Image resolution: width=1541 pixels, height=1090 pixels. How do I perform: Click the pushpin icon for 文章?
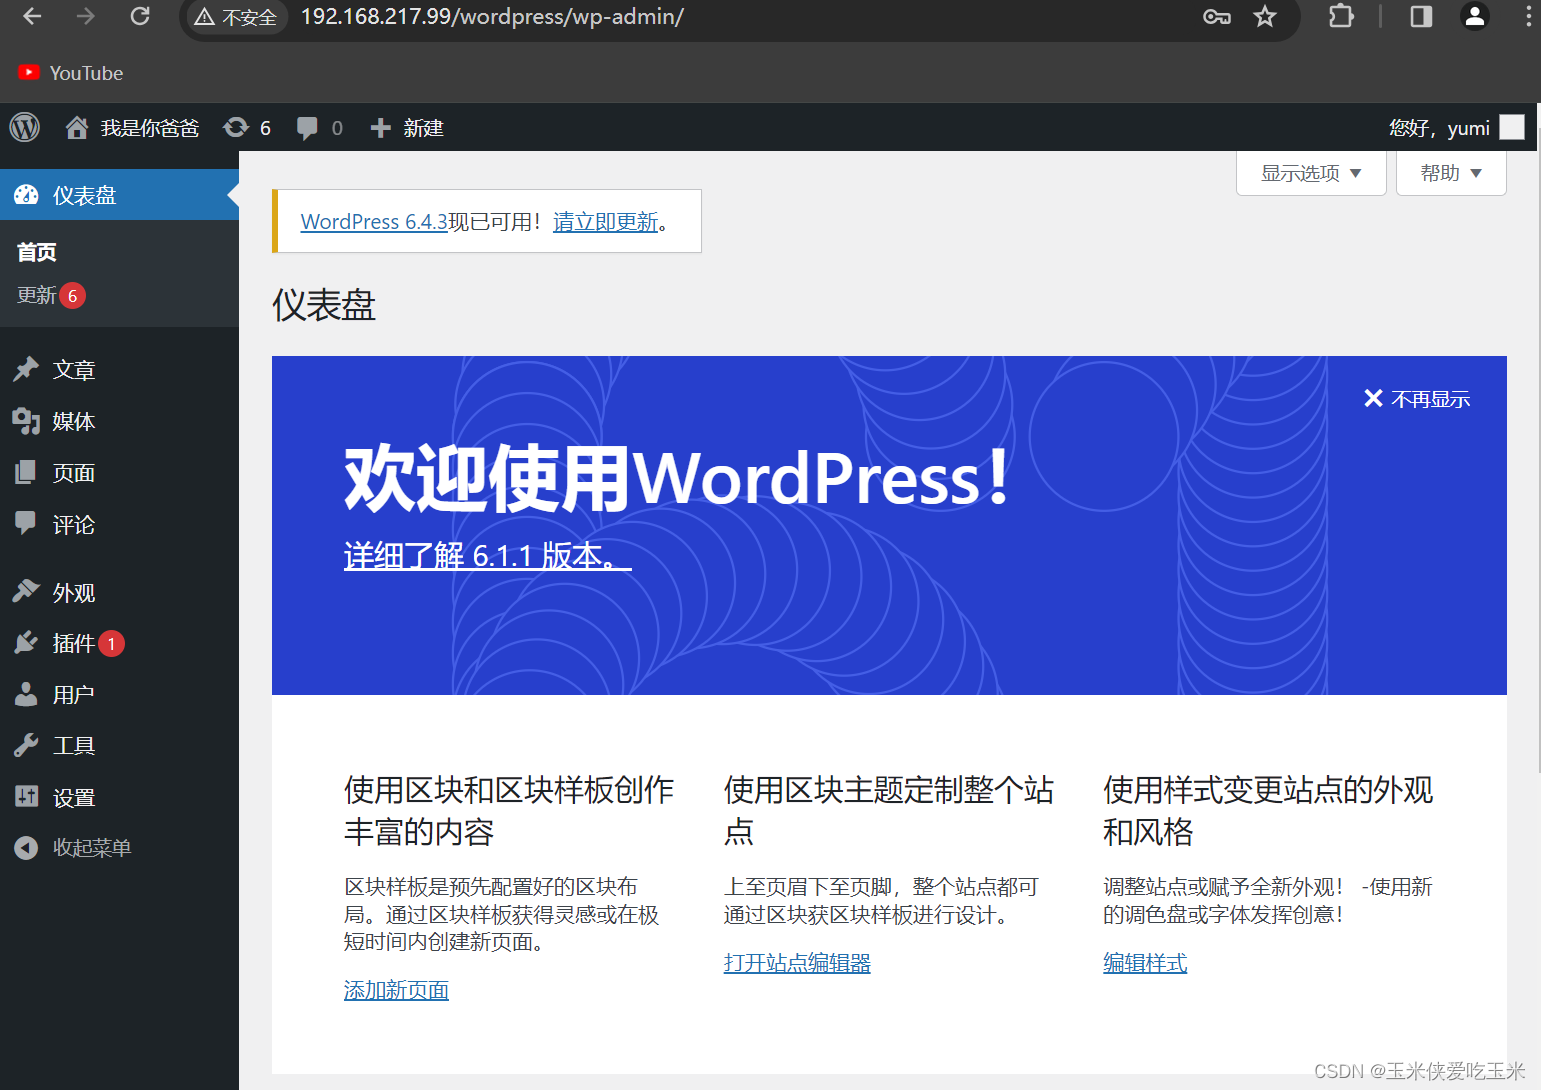coord(26,369)
